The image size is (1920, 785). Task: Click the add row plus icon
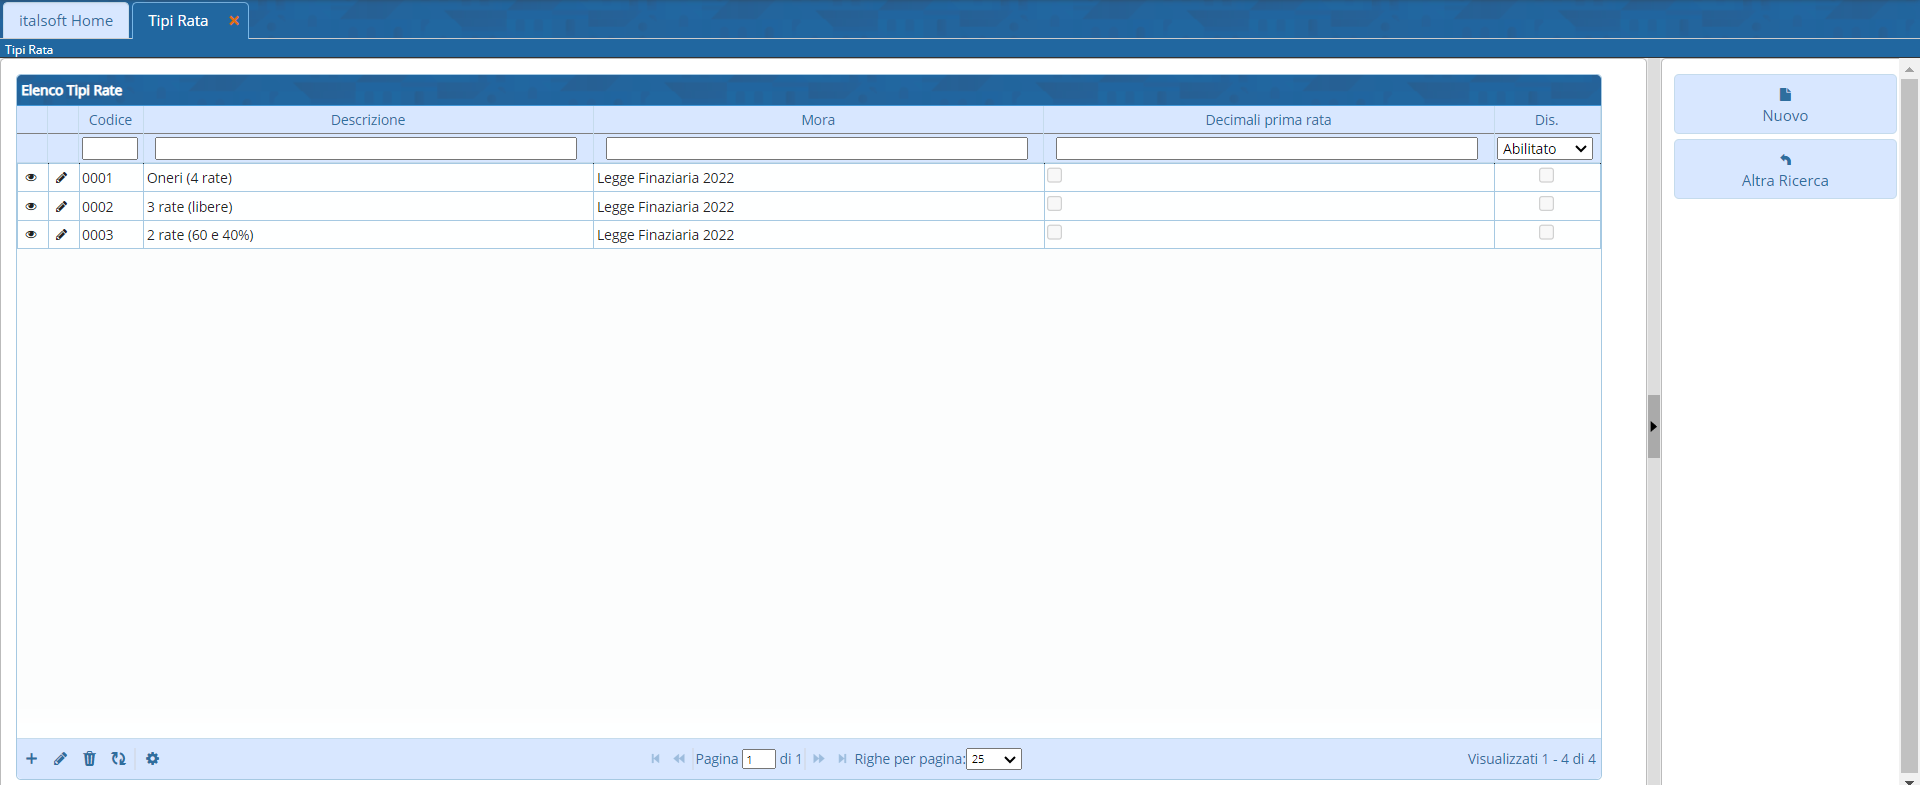point(32,759)
